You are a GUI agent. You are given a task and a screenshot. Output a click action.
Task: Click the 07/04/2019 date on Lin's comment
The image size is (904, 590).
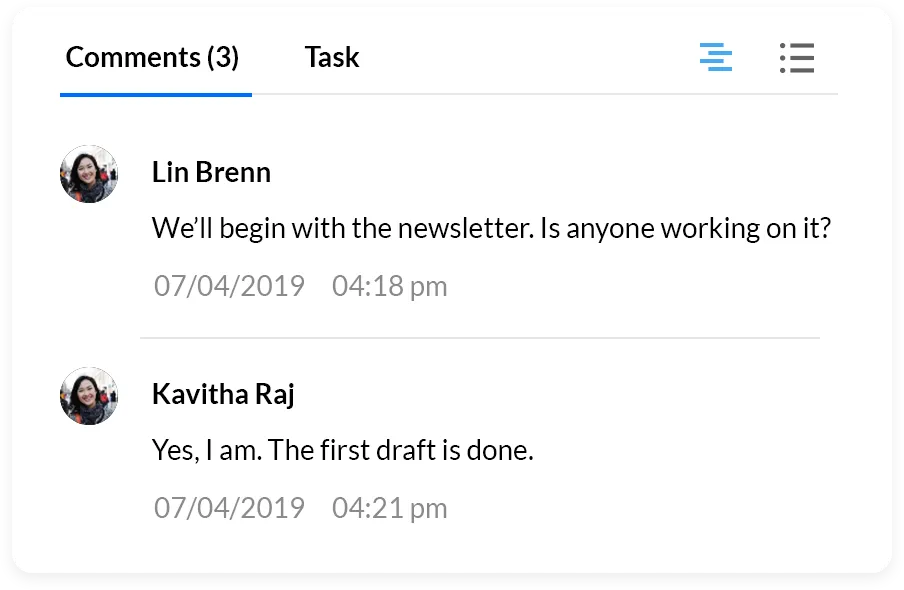point(229,287)
